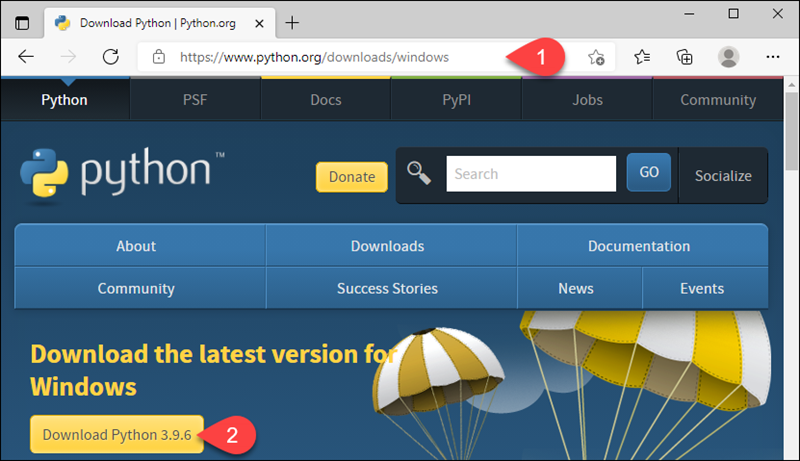This screenshot has height=461, width=800.
Task: Click the python.org URL in address bar
Action: [x=314, y=57]
